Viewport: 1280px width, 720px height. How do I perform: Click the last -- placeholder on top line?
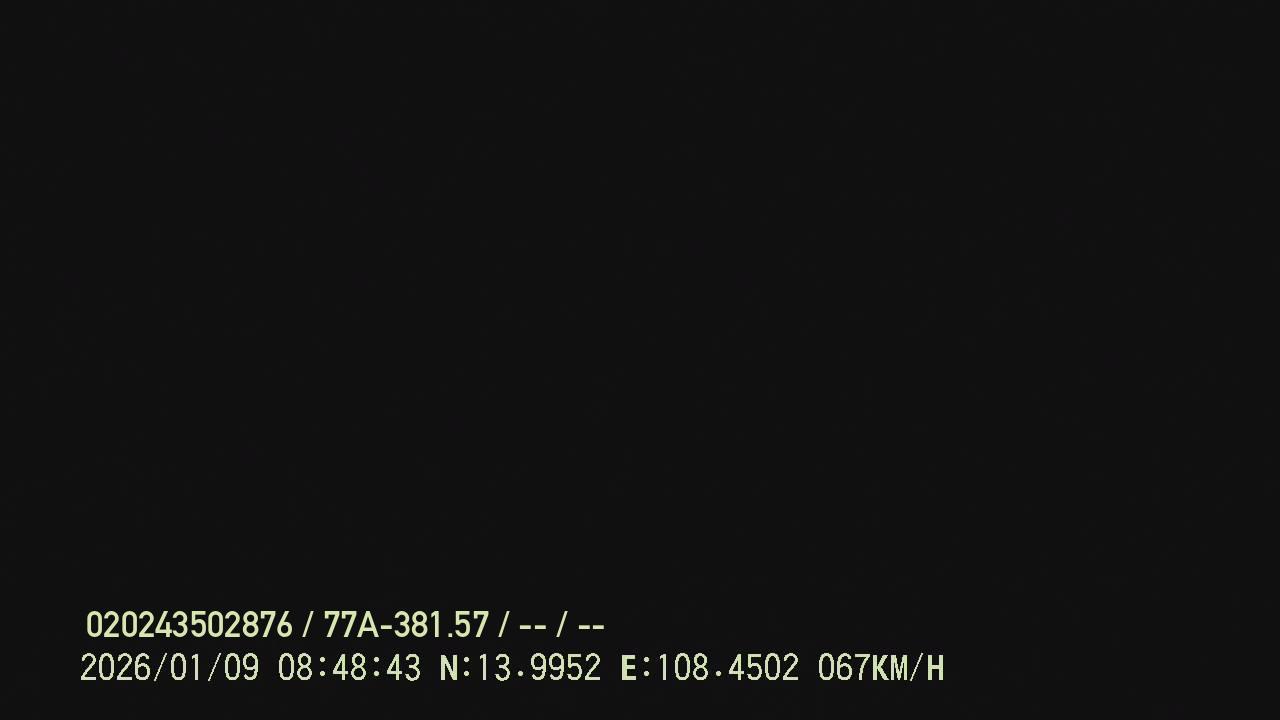pos(591,627)
